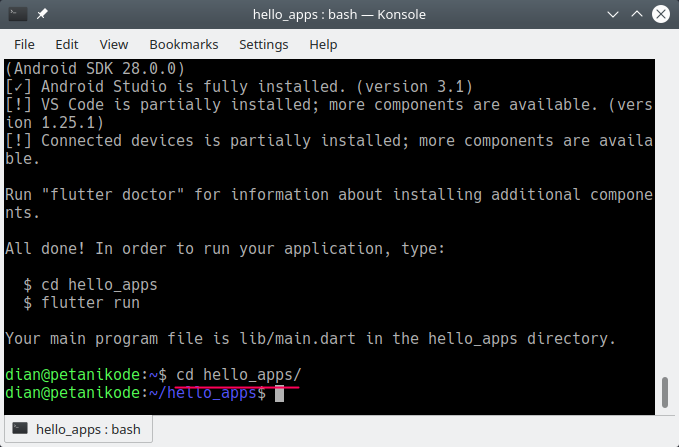Click the terminal icon on the bash tab
This screenshot has height=447, width=679.
[20, 430]
